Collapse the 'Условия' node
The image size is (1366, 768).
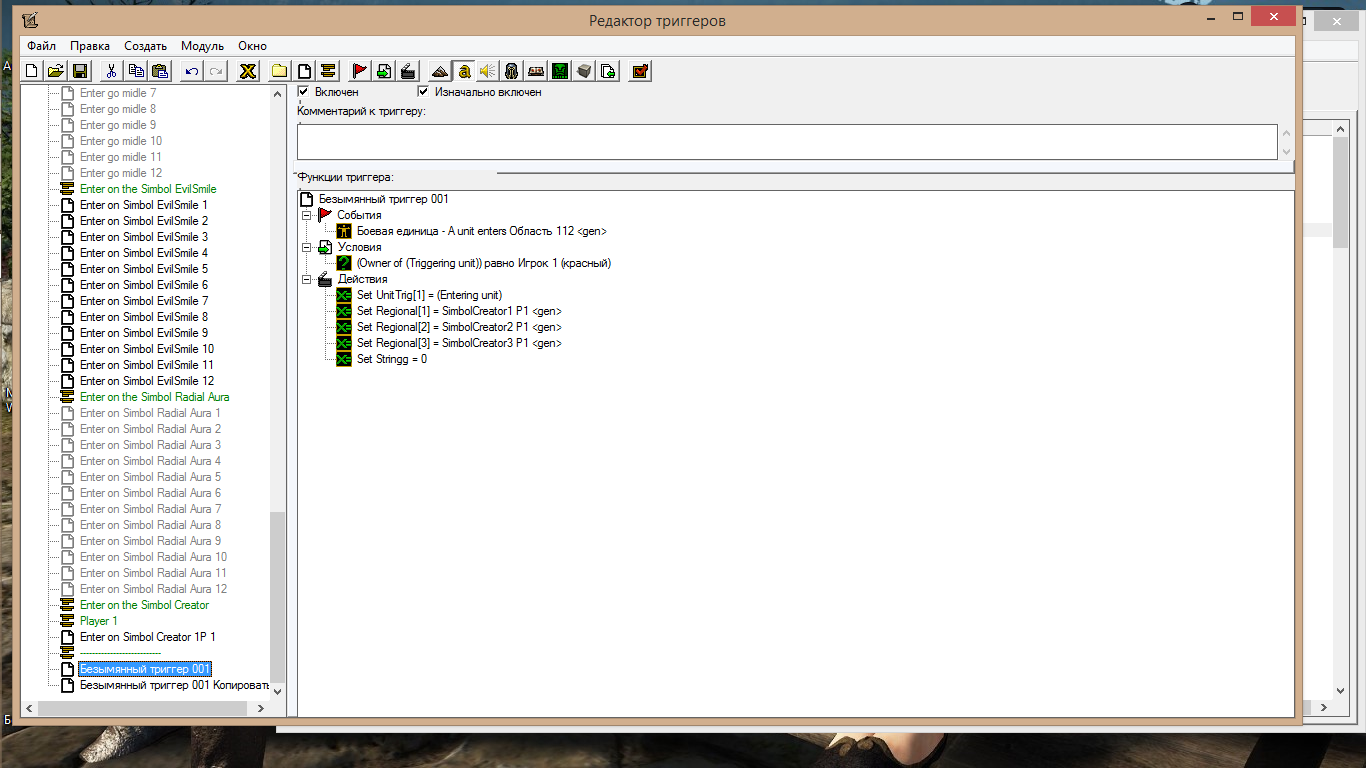click(307, 247)
